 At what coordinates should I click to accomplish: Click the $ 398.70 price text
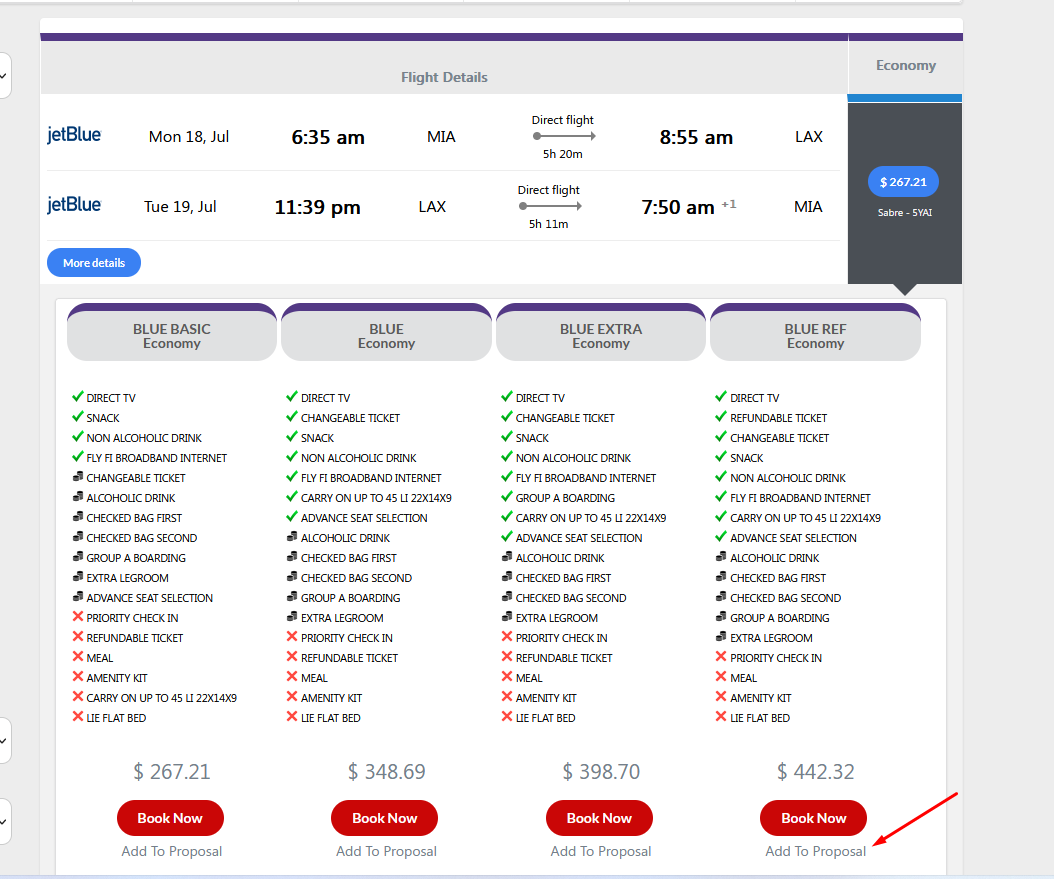coord(601,771)
